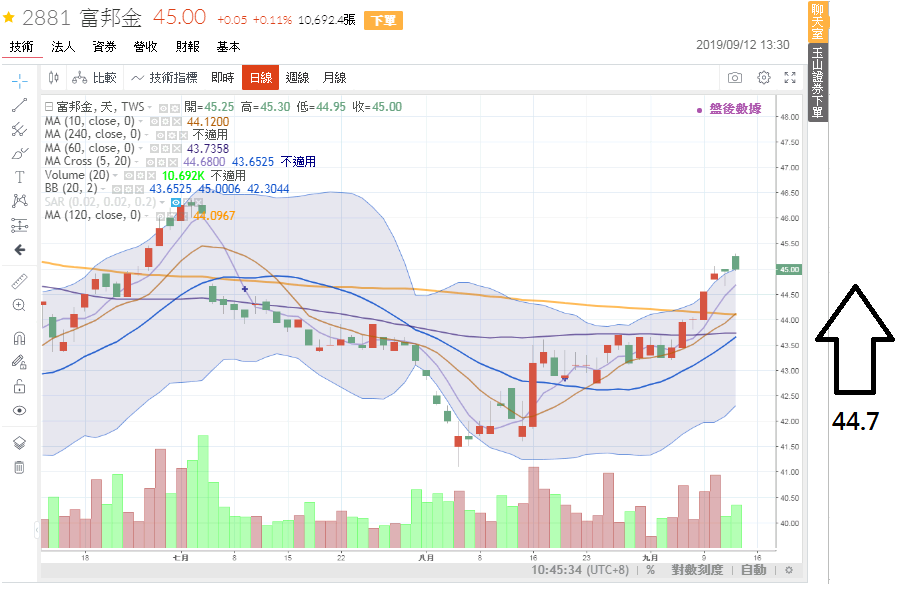Open the object tree layers icon
The height and width of the screenshot is (595, 900).
(x=20, y=443)
